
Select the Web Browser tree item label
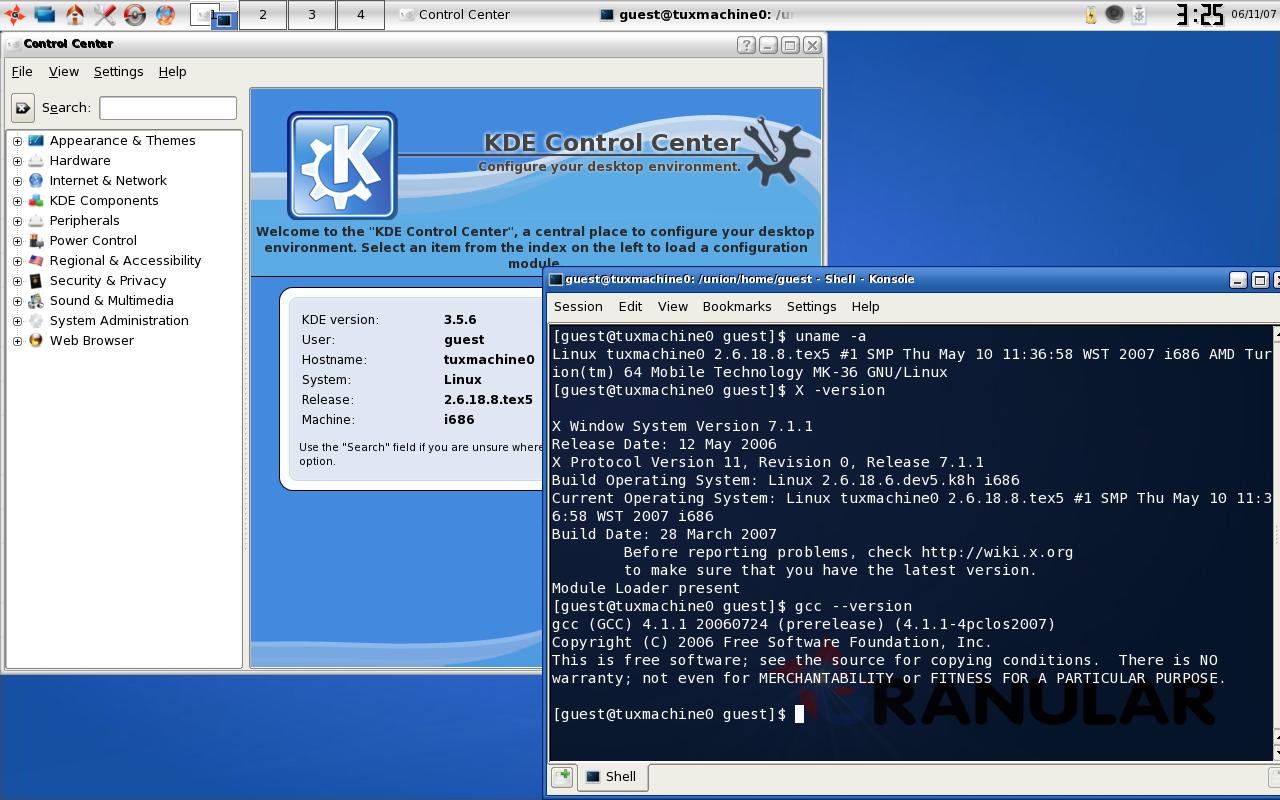[92, 340]
